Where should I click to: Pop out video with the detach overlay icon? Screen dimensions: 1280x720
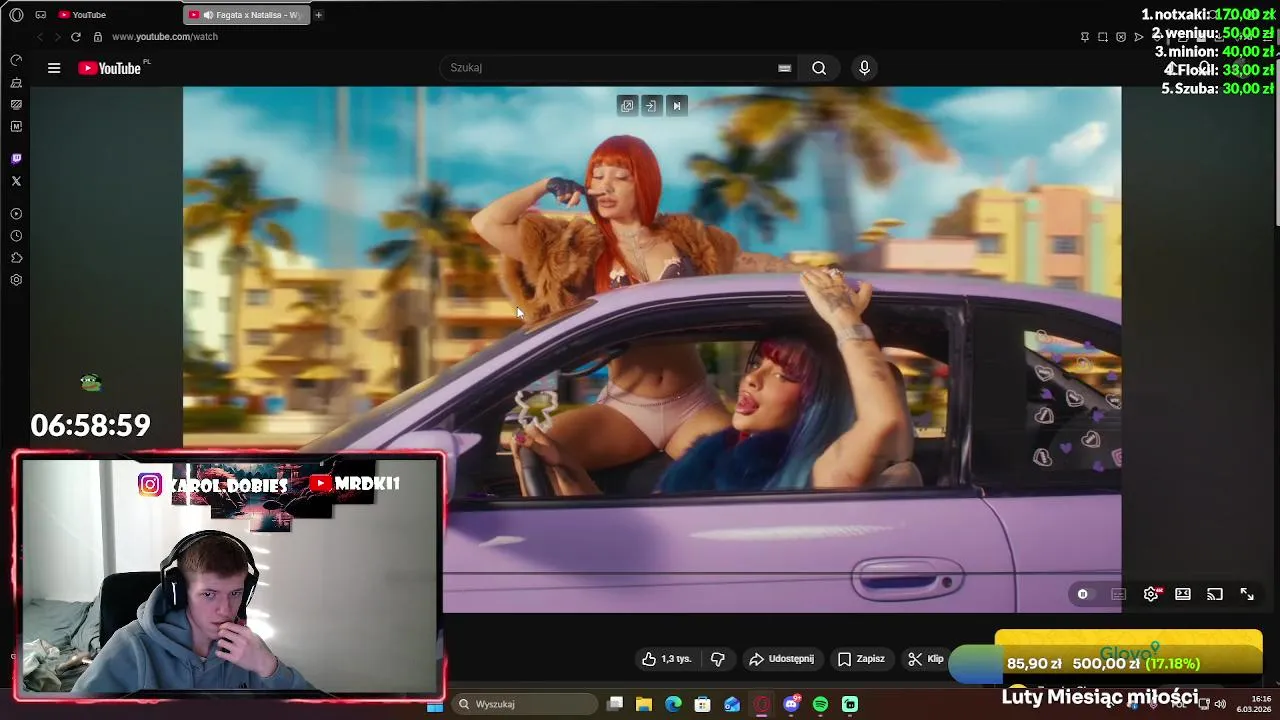[627, 105]
